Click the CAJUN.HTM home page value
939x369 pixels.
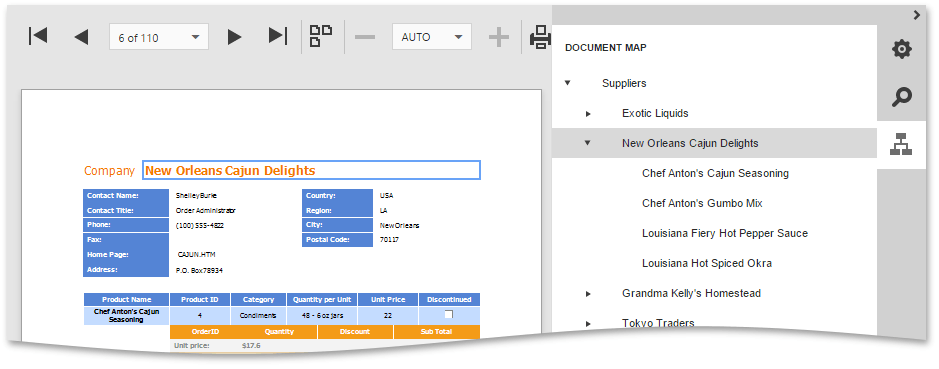[x=196, y=255]
